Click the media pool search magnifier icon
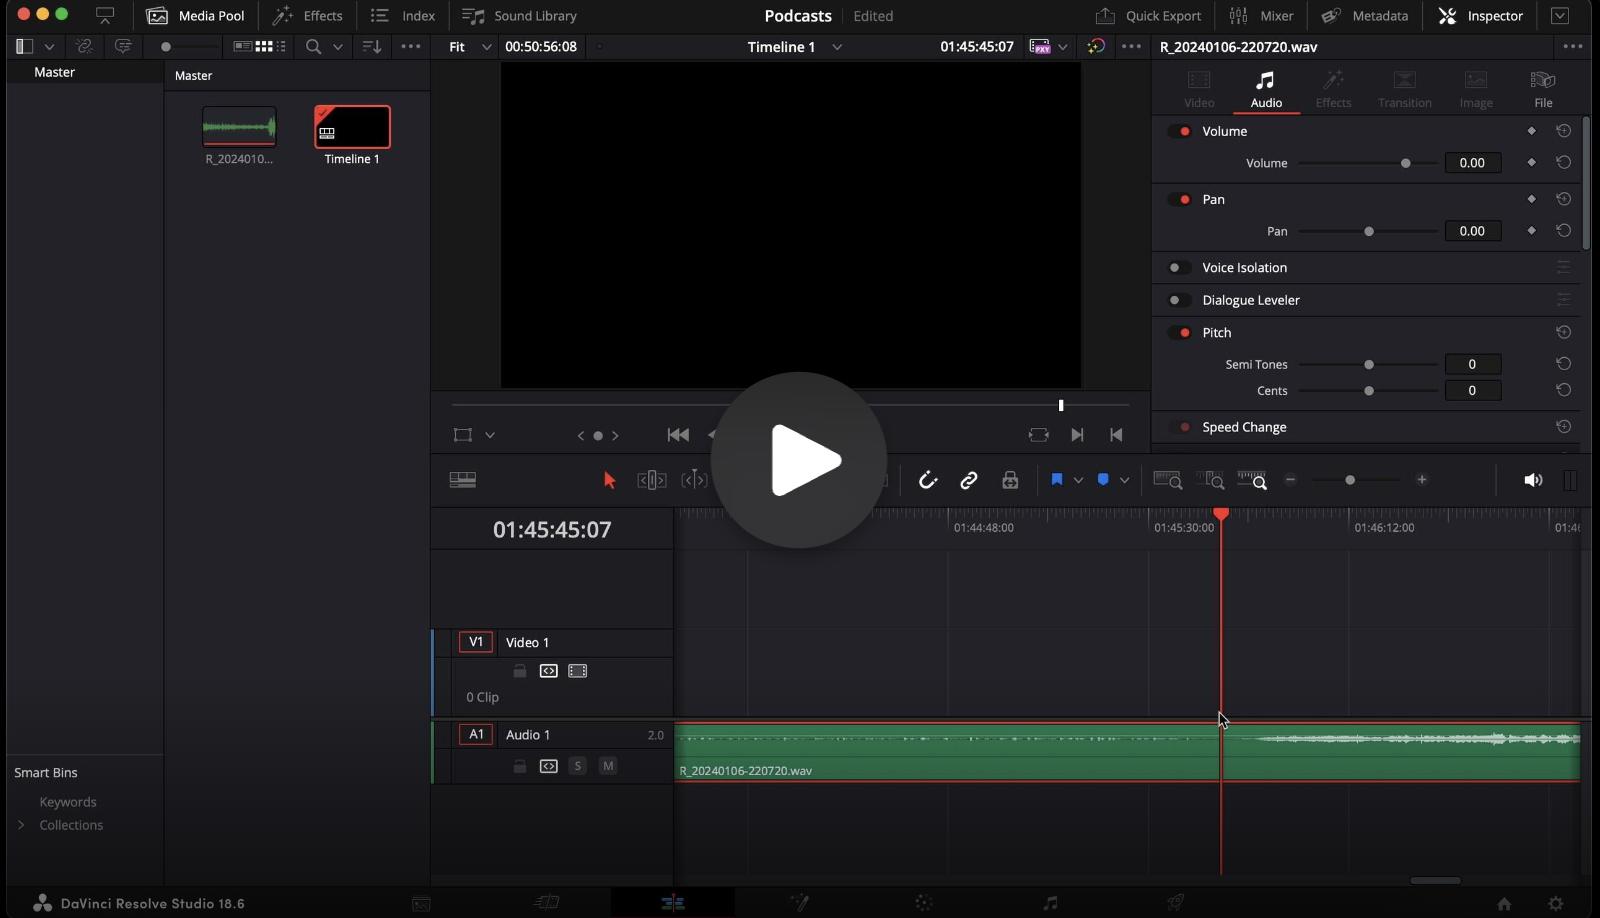1600x918 pixels. [x=313, y=47]
